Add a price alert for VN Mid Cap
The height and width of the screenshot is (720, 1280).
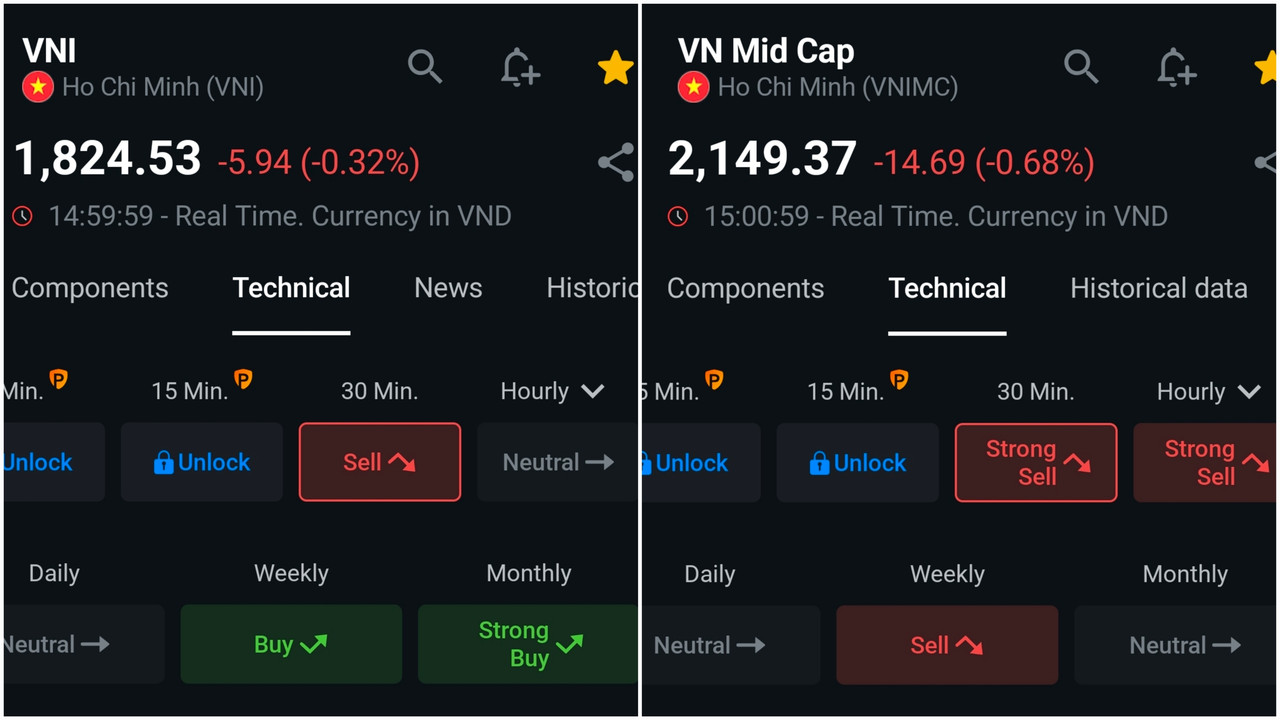1176,67
